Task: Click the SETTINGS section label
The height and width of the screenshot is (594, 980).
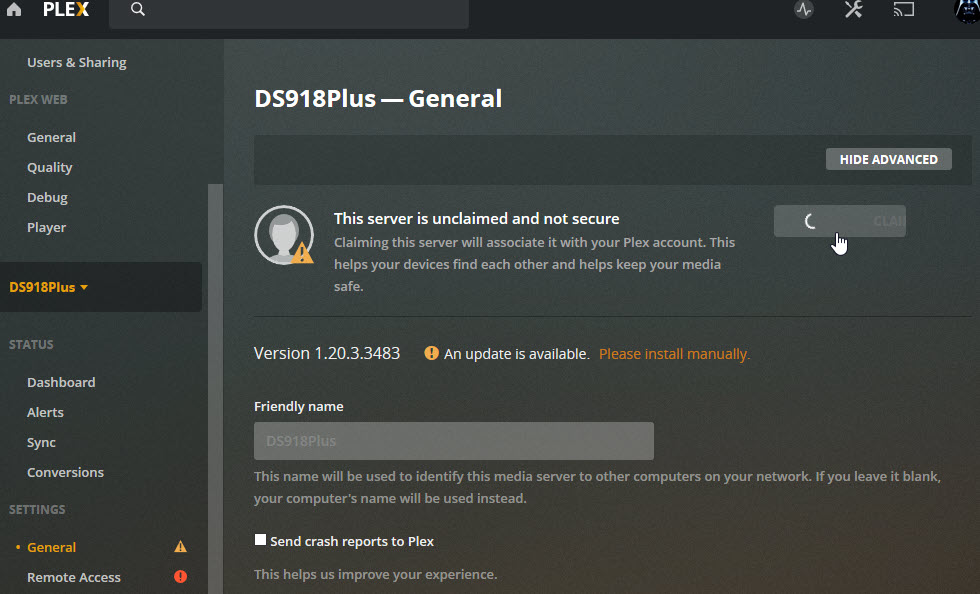Action: click(x=37, y=510)
